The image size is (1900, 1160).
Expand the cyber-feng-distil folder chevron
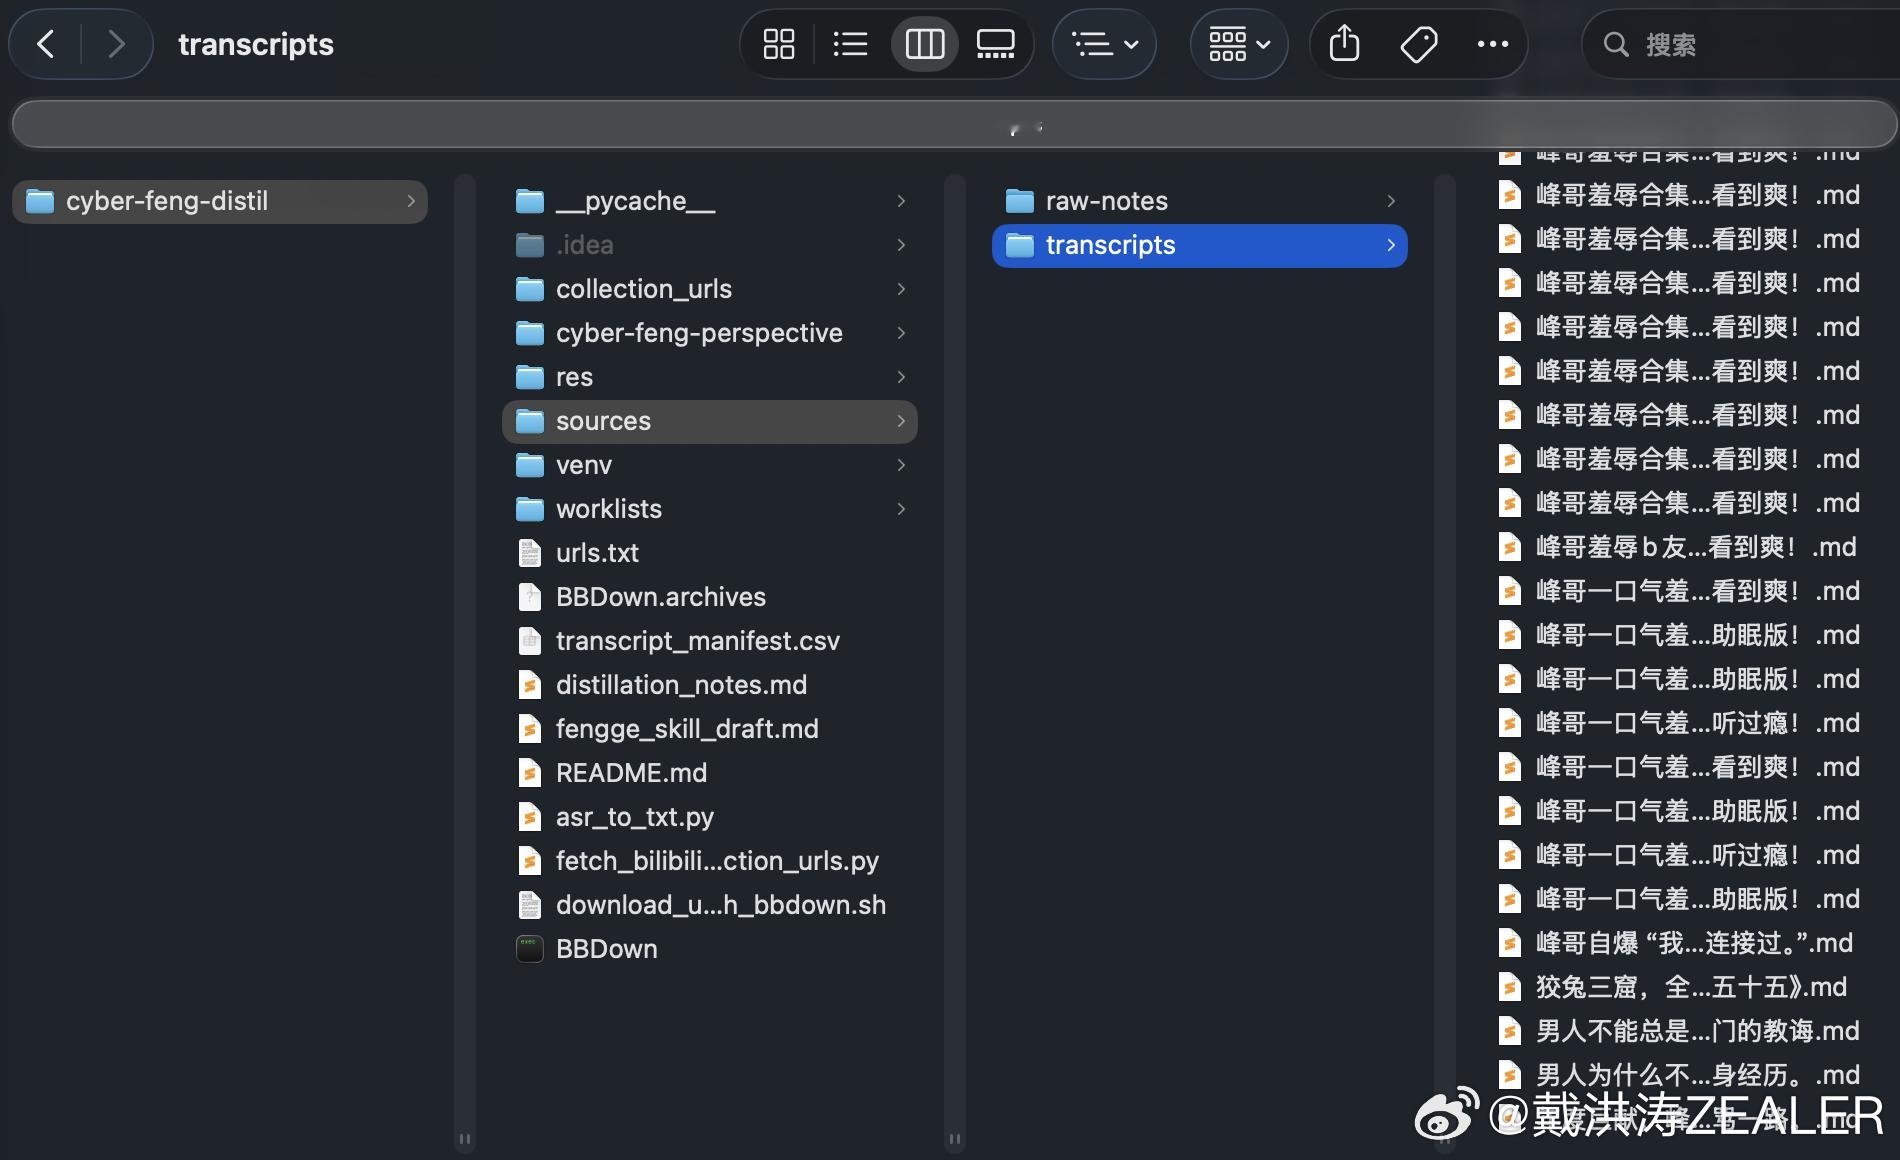(x=410, y=201)
